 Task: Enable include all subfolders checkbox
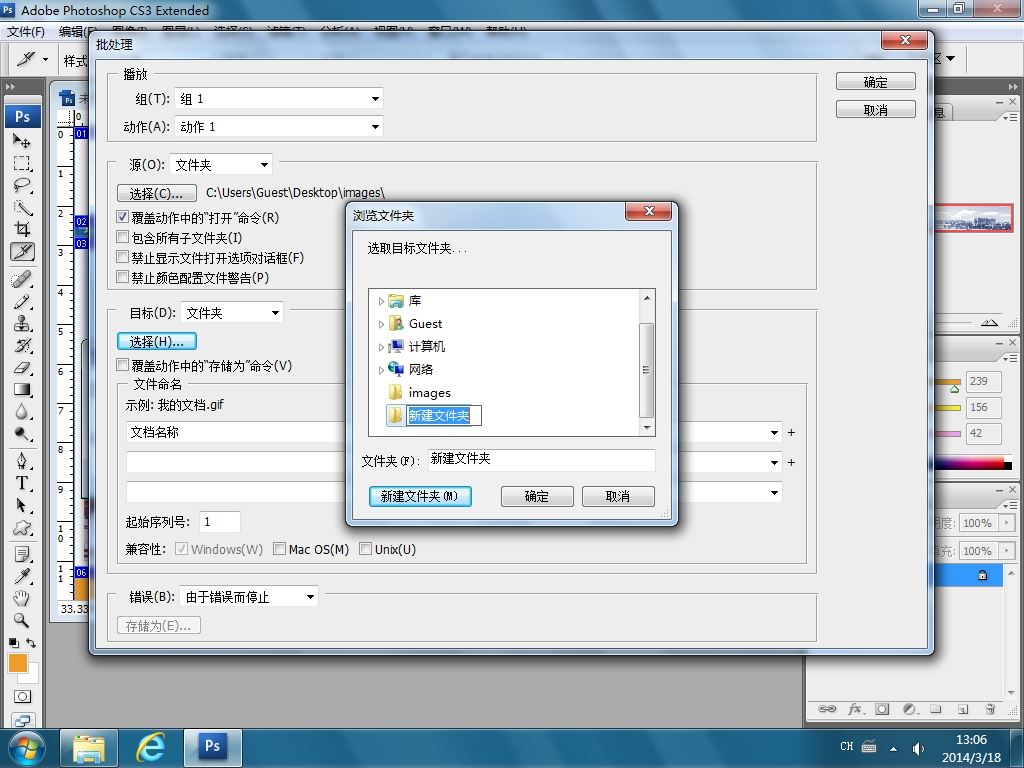point(122,237)
